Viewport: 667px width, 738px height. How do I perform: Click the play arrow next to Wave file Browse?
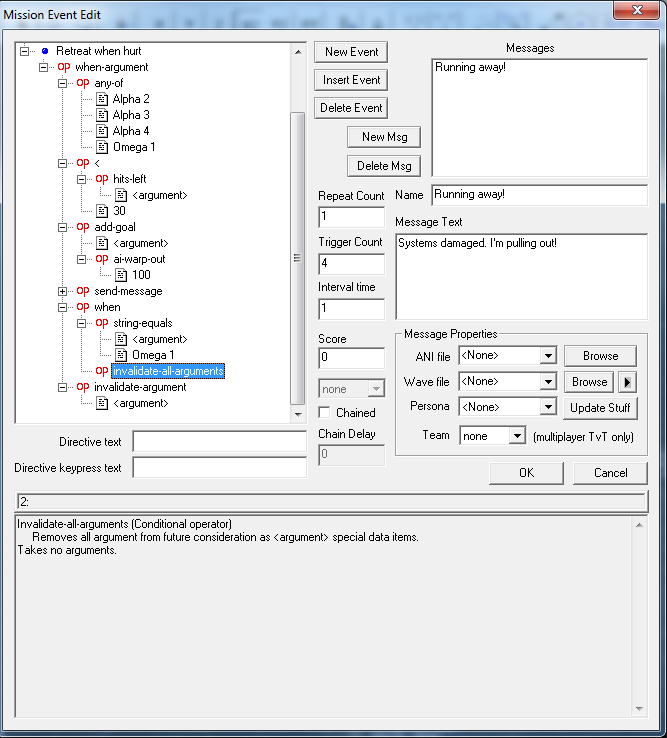627,381
